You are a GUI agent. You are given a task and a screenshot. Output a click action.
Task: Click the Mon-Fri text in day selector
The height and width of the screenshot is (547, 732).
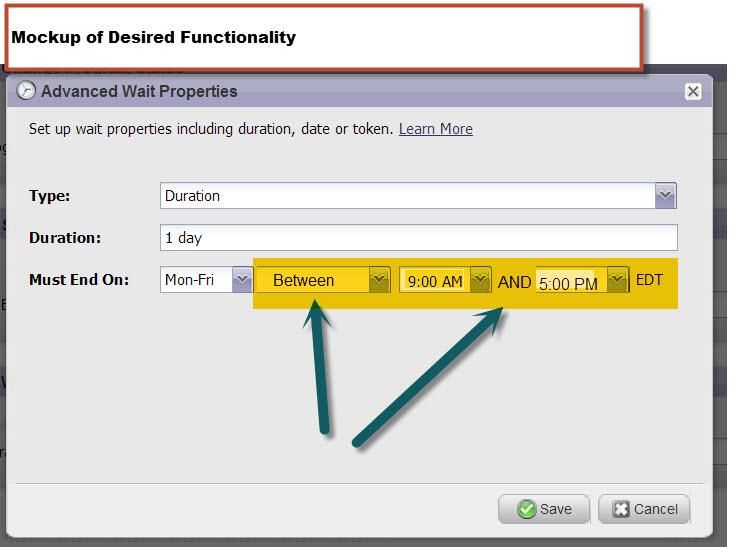coord(190,281)
